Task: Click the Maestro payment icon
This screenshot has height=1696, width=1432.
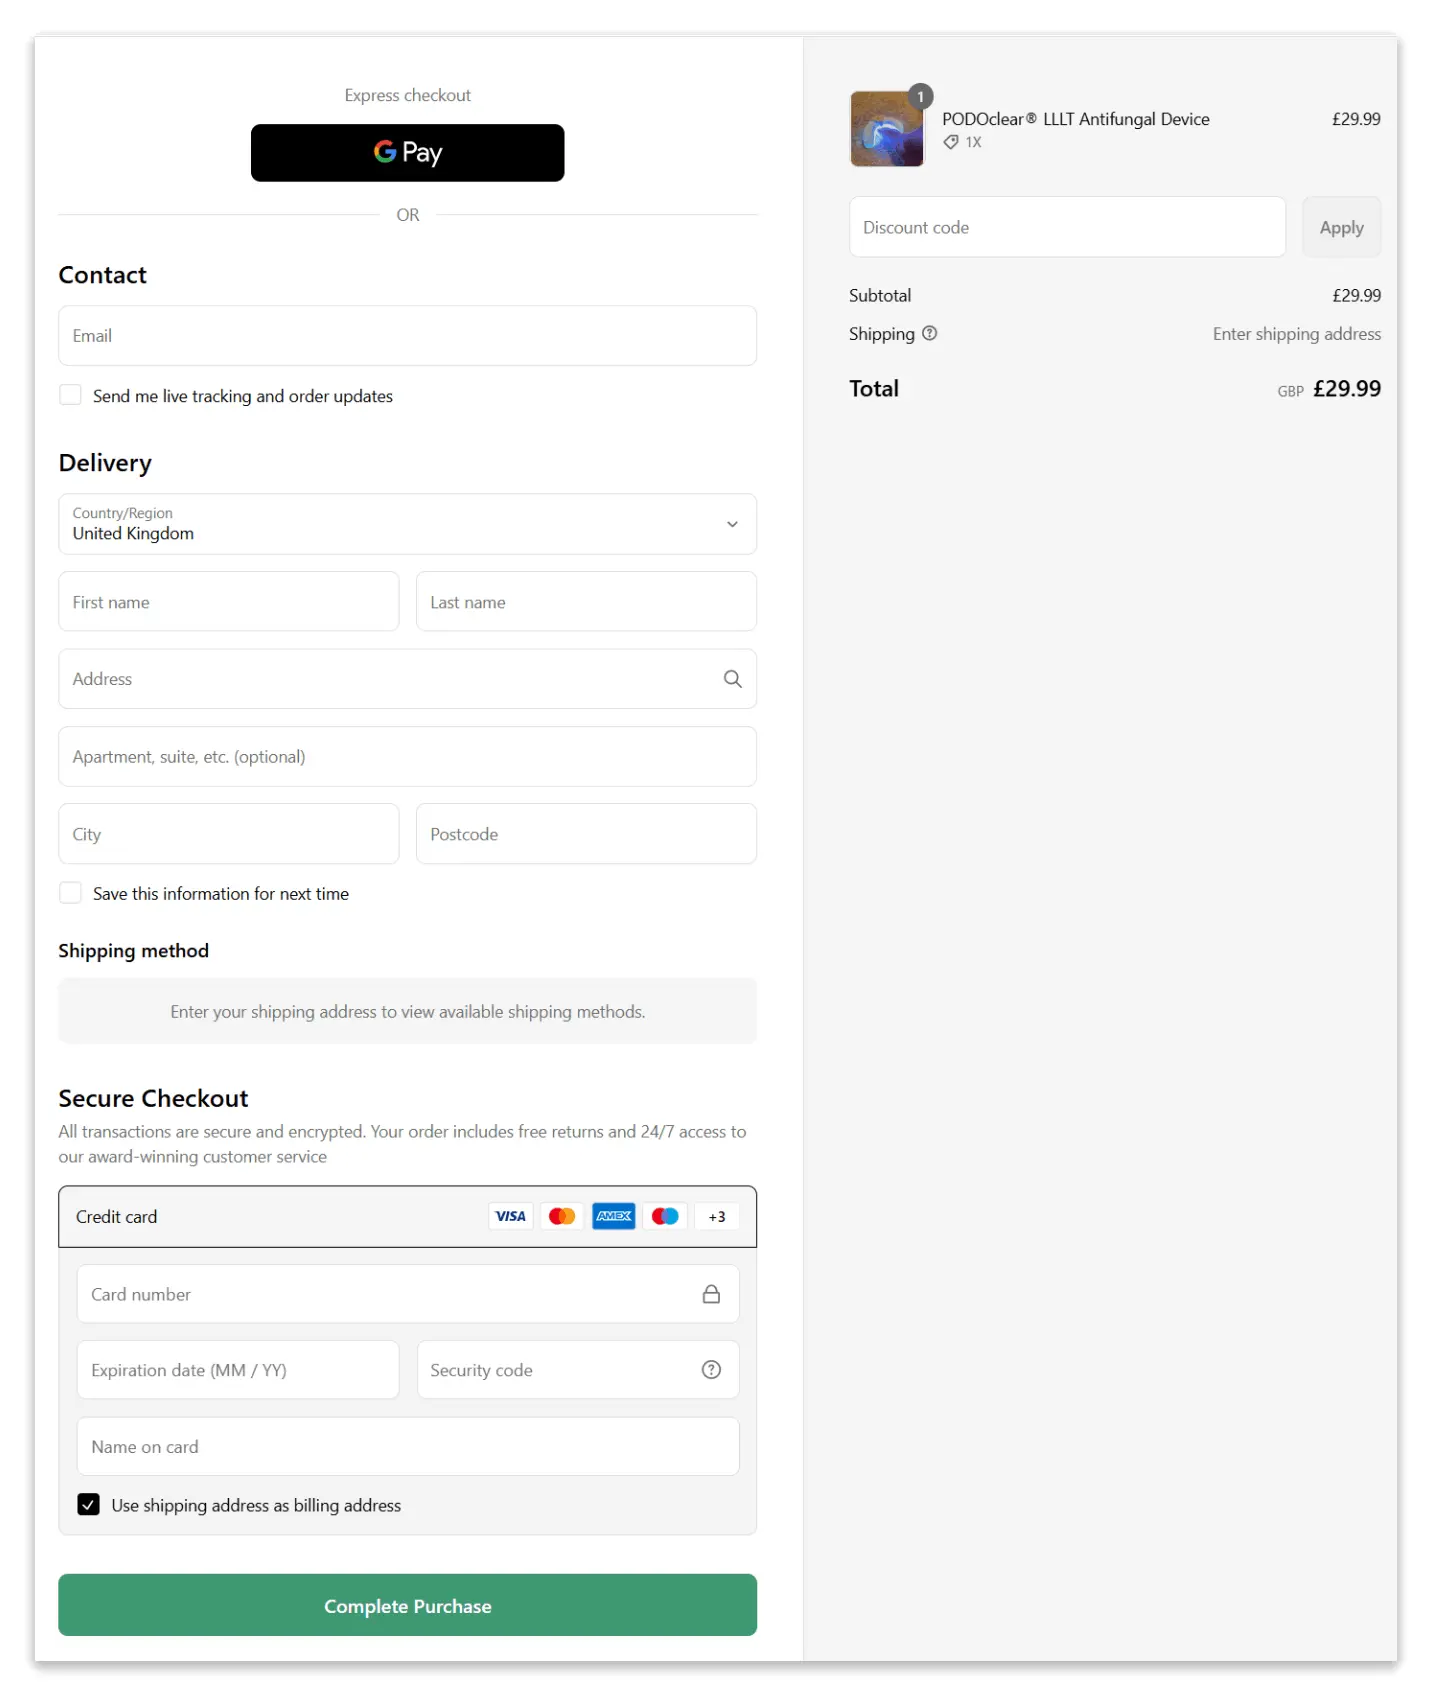Action: (664, 1216)
